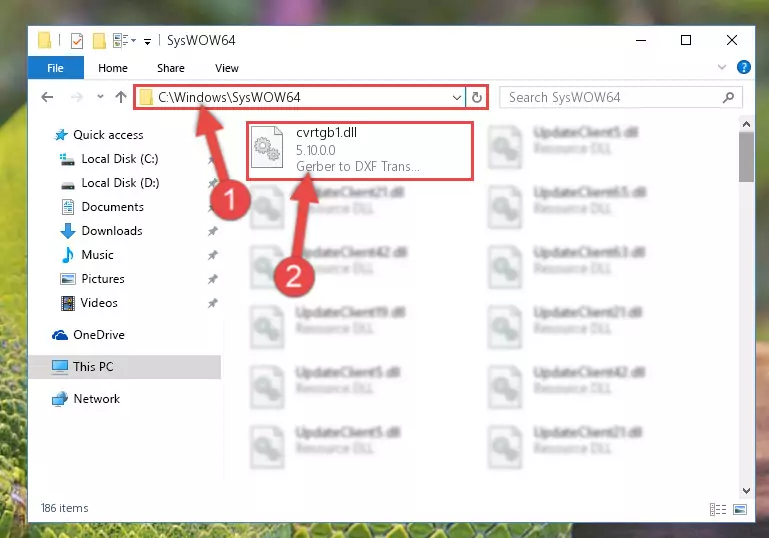
Task: Open the View ribbon tab
Action: [x=227, y=68]
